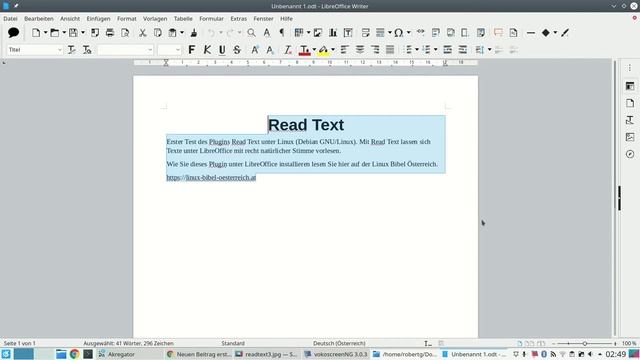Image resolution: width=640 pixels, height=360 pixels.
Task: Click the Paste clipboard icon
Action: click(x=173, y=33)
